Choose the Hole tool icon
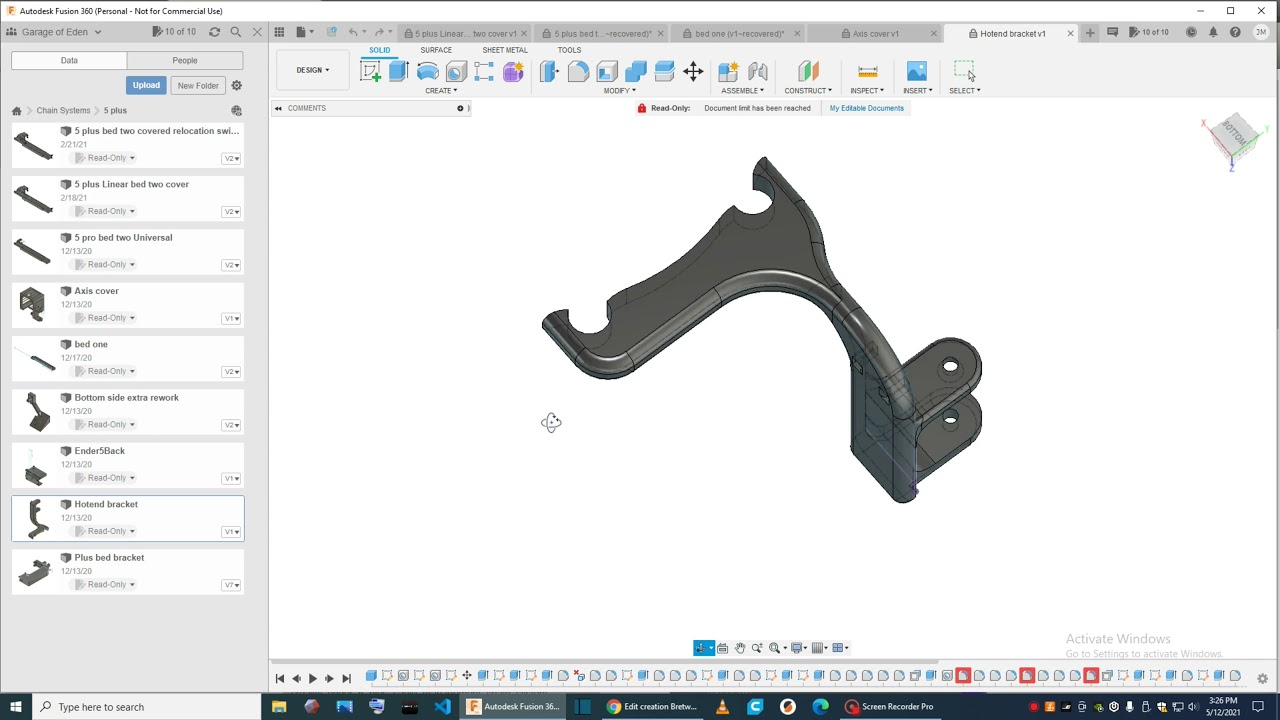Screen dimensions: 1280x720 click(456, 71)
